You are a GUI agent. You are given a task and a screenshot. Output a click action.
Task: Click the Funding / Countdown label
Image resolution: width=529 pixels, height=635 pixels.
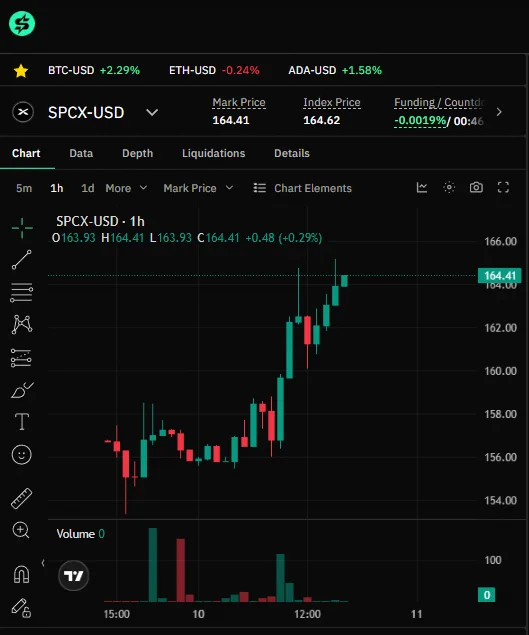pyautogui.click(x=439, y=102)
